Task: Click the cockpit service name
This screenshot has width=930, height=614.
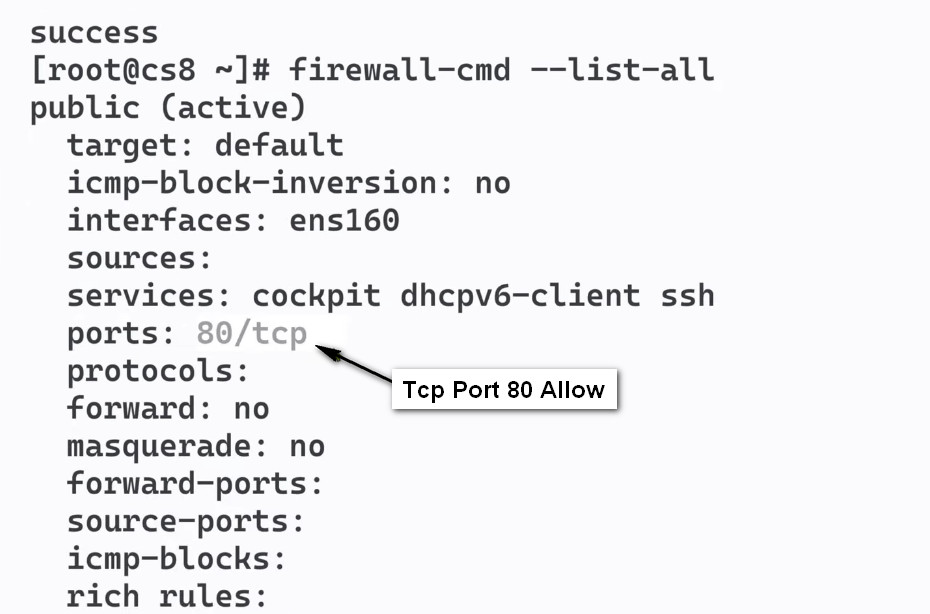Action: tap(317, 297)
